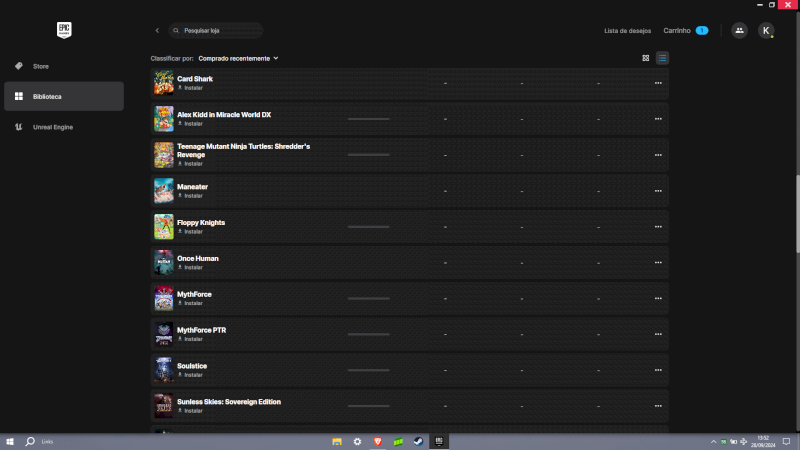Go back with the back arrow

(x=157, y=31)
